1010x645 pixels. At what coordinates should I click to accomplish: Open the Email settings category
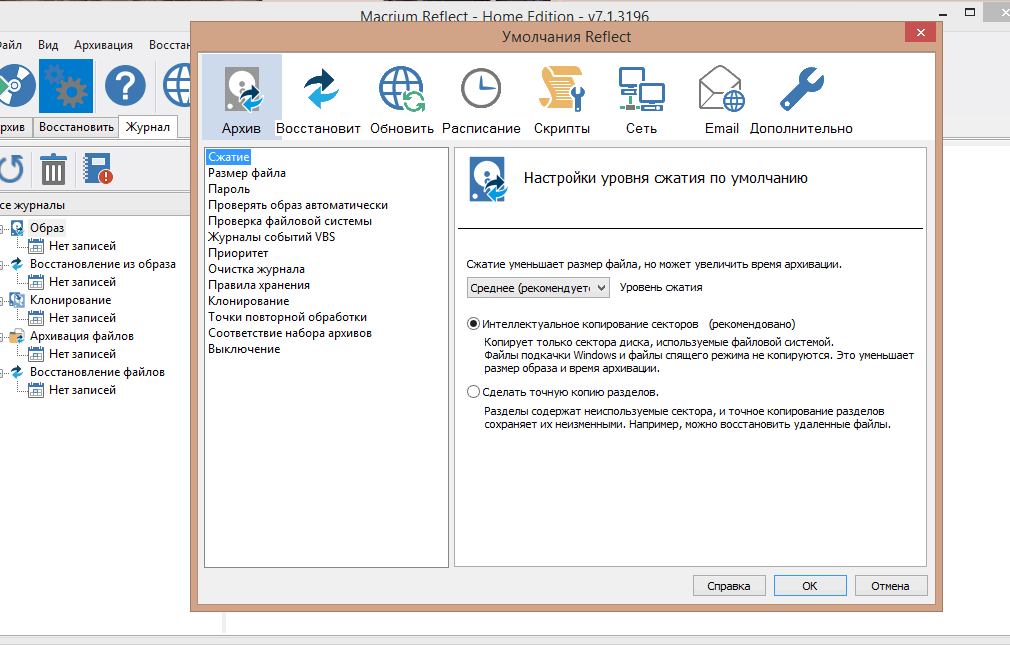(721, 97)
